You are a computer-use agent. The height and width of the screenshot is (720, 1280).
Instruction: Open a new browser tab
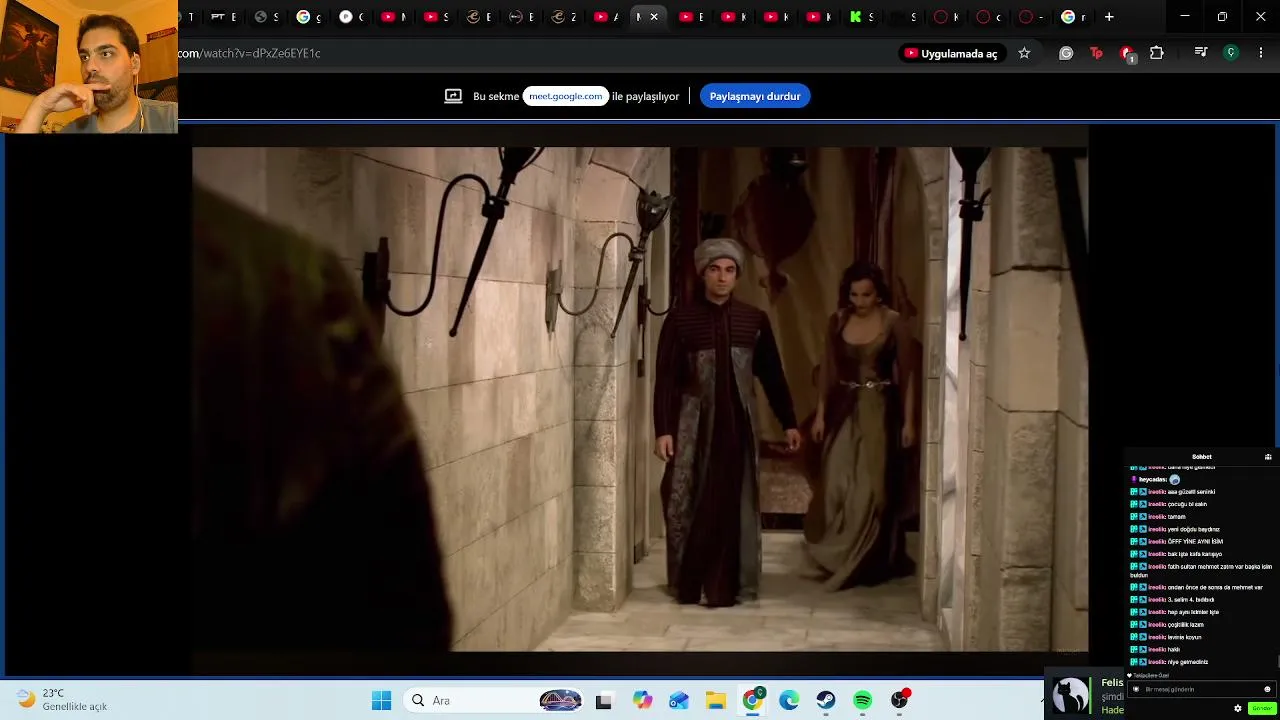click(1109, 17)
